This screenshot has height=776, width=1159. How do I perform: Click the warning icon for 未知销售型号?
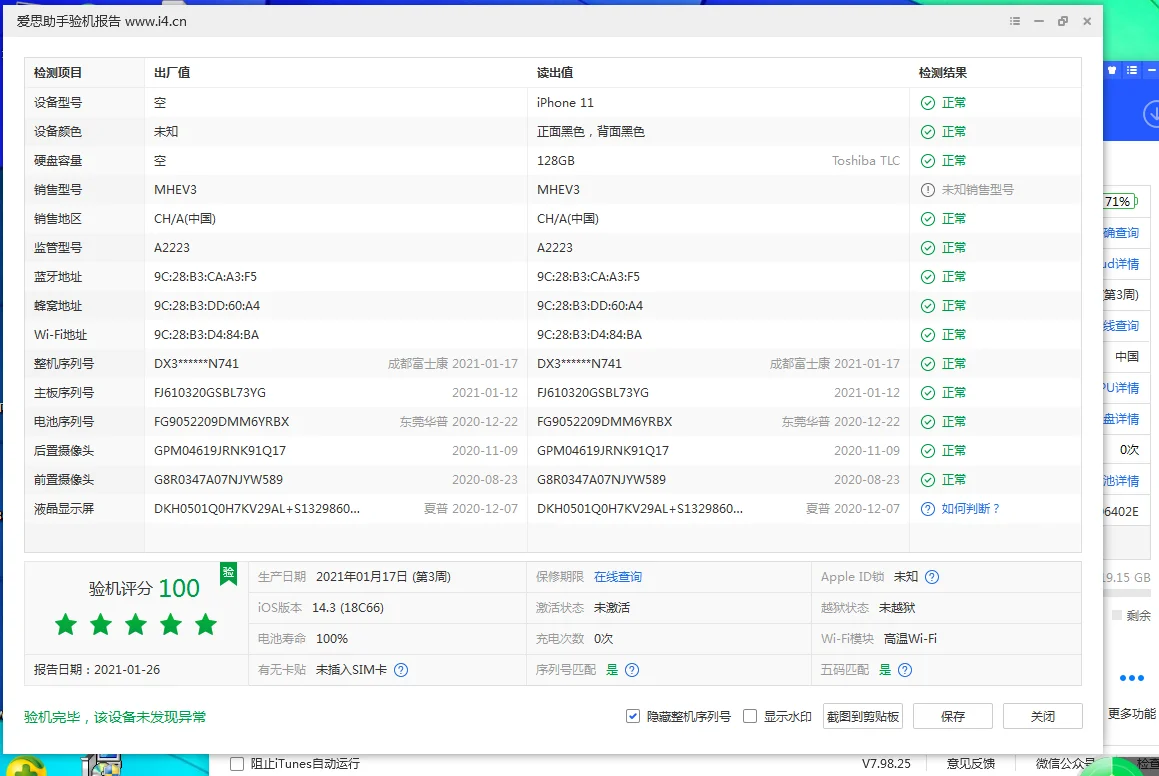click(928, 190)
